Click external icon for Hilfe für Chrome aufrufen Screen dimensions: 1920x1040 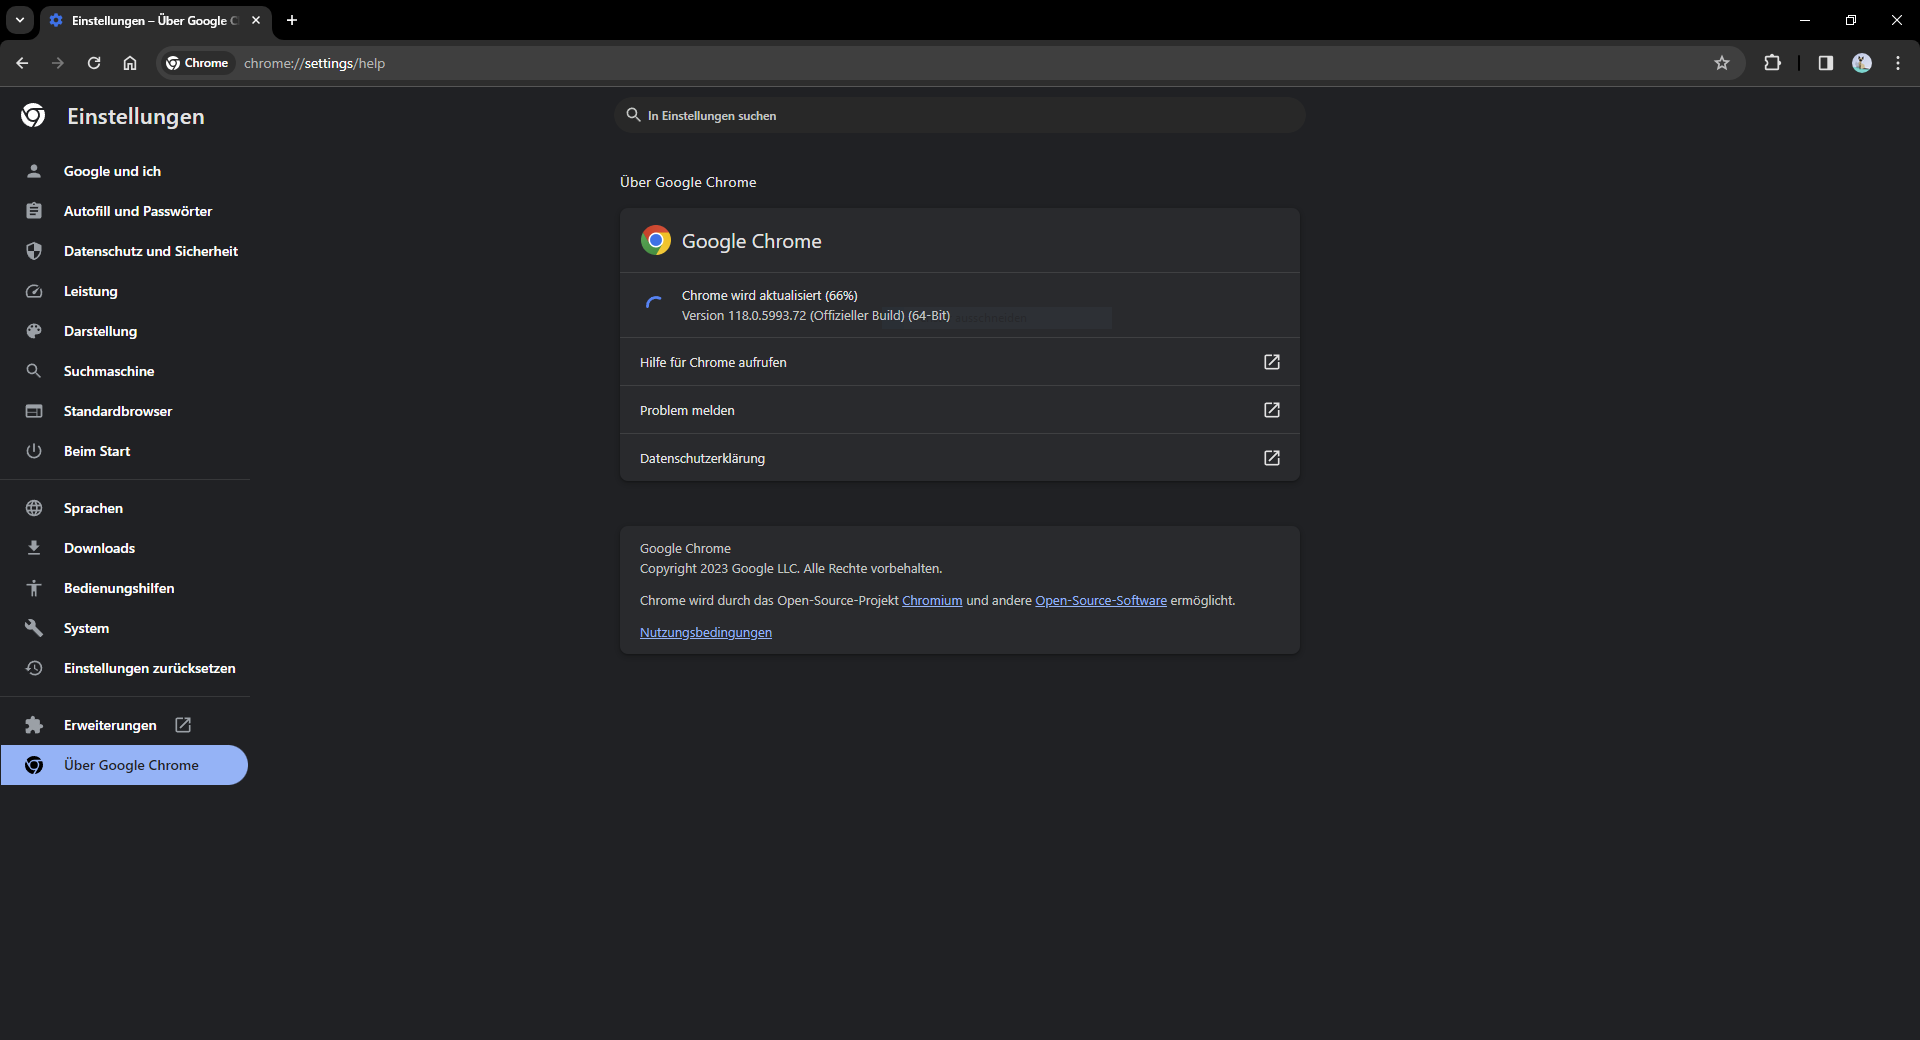coord(1272,362)
